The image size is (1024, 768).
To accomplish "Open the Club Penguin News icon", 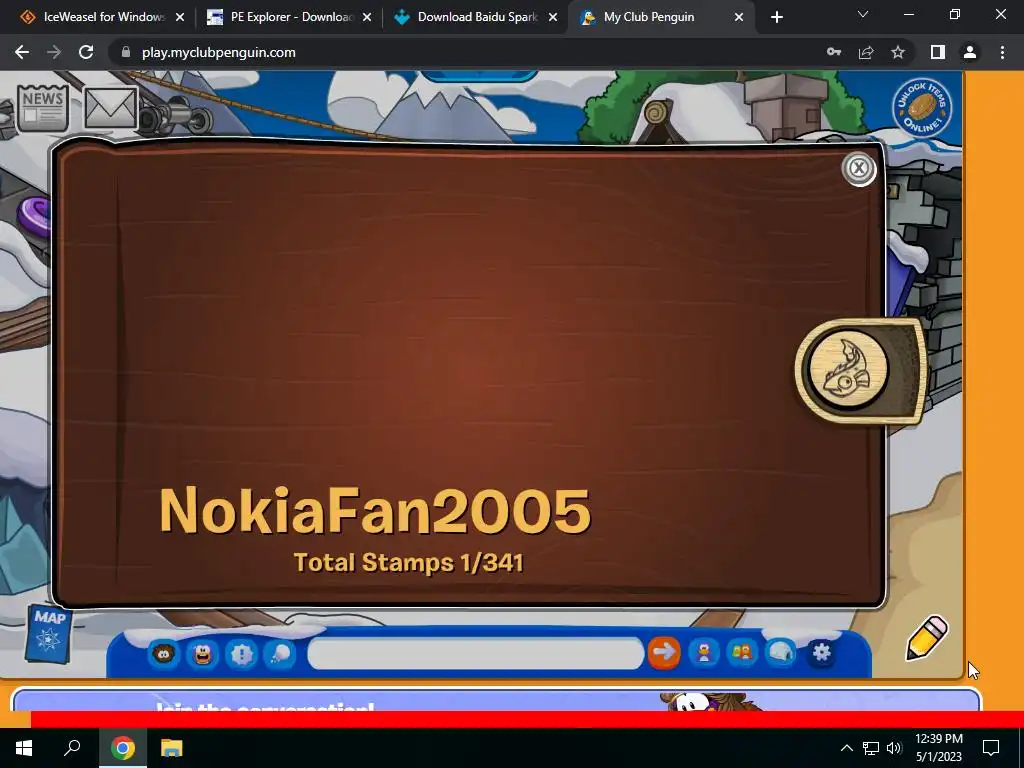I will coord(42,108).
